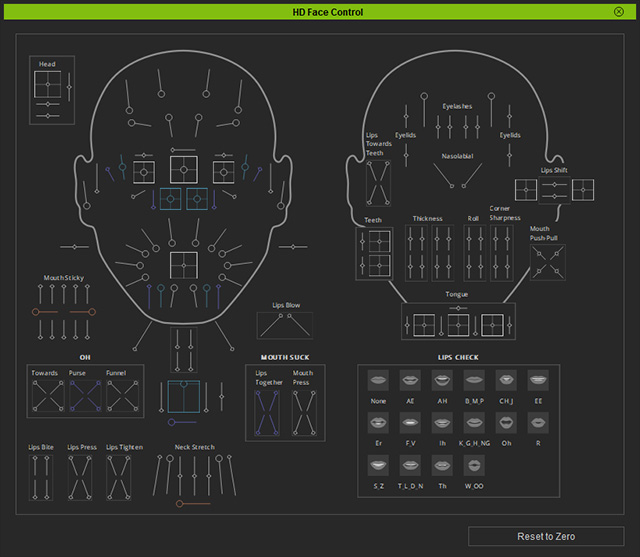Pick the F_V lip shape thumbnail
This screenshot has height=557, width=640.
pyautogui.click(x=410, y=423)
